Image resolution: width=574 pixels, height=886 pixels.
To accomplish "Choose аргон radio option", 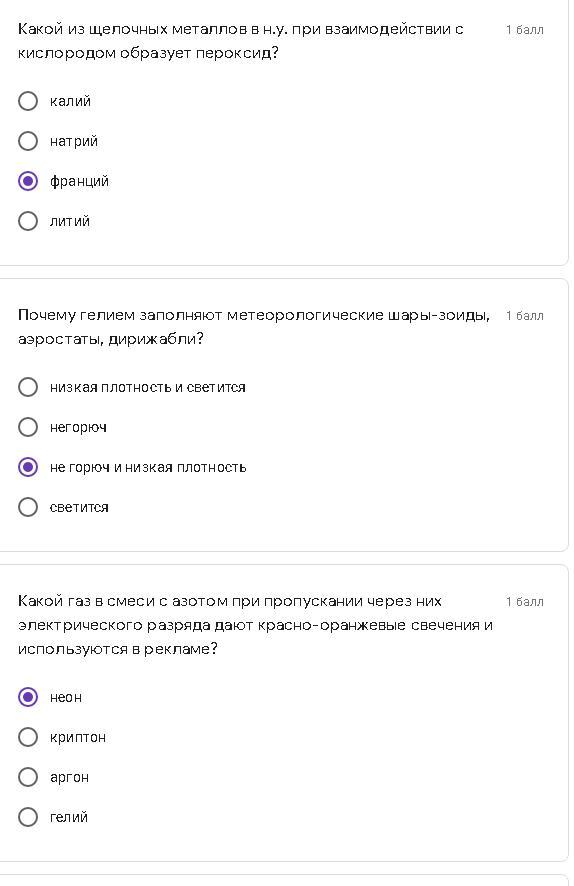I will [28, 777].
